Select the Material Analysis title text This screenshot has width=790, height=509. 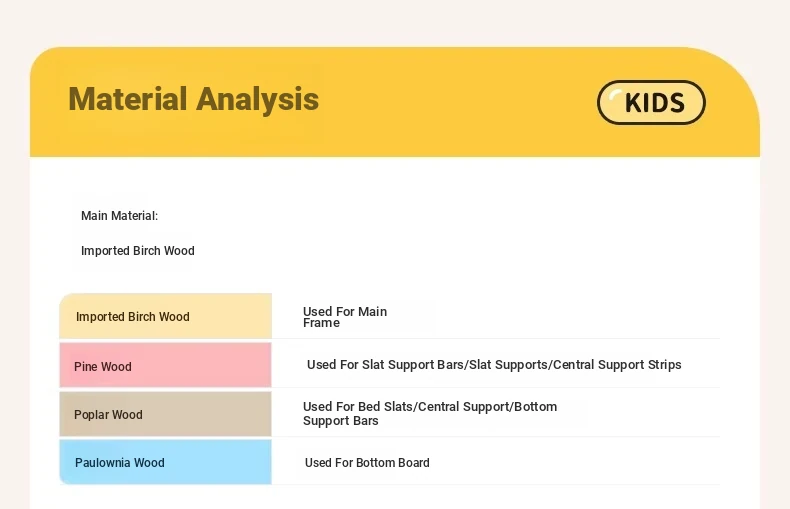193,99
